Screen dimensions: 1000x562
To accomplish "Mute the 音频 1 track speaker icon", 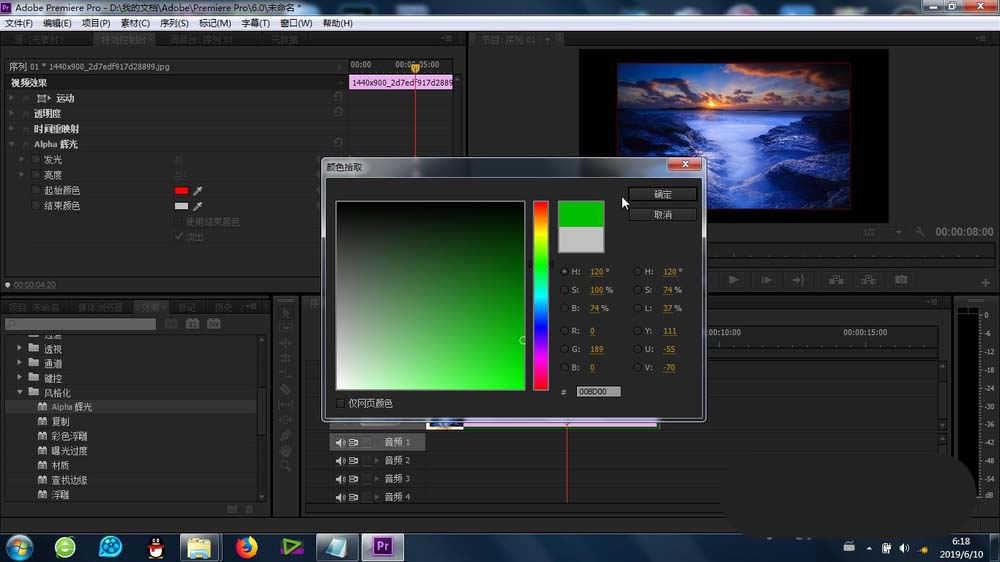I will (x=340, y=442).
